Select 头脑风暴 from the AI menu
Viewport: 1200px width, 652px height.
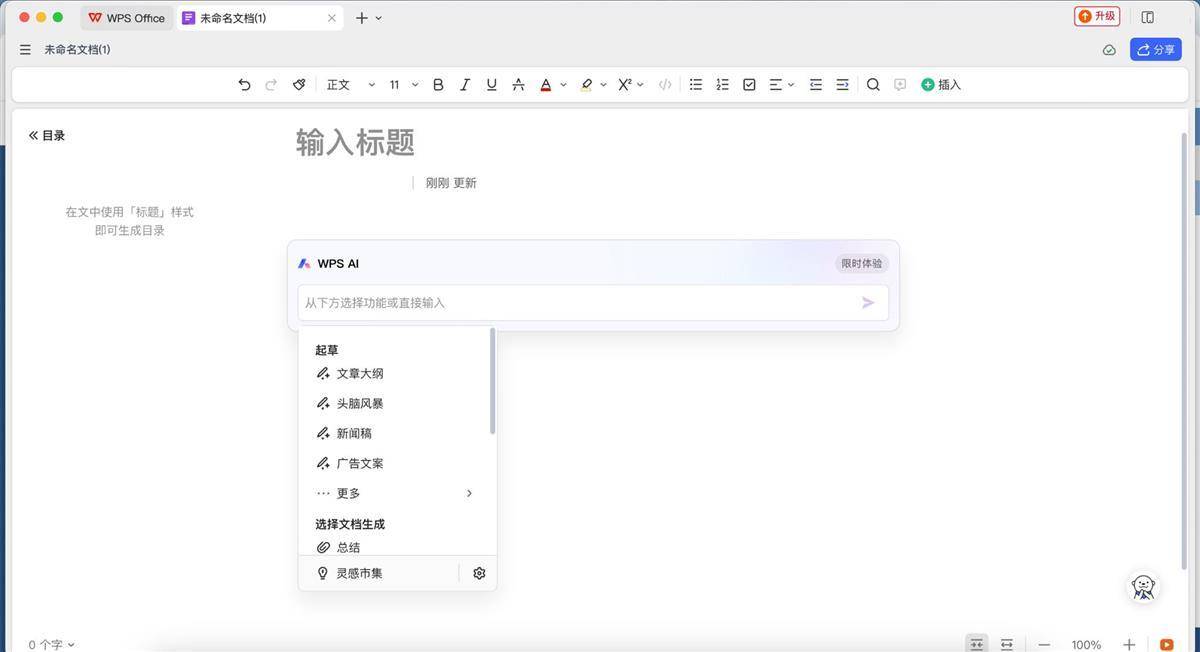tap(397, 403)
